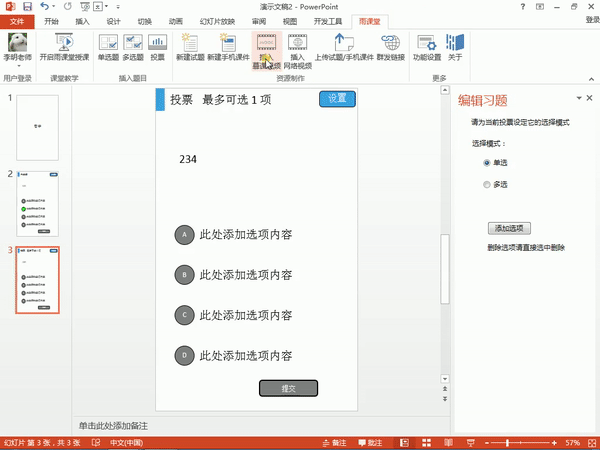This screenshot has width=600, height=450.
Task: Click the Save icon in quick access toolbar
Action: [x=27, y=7]
